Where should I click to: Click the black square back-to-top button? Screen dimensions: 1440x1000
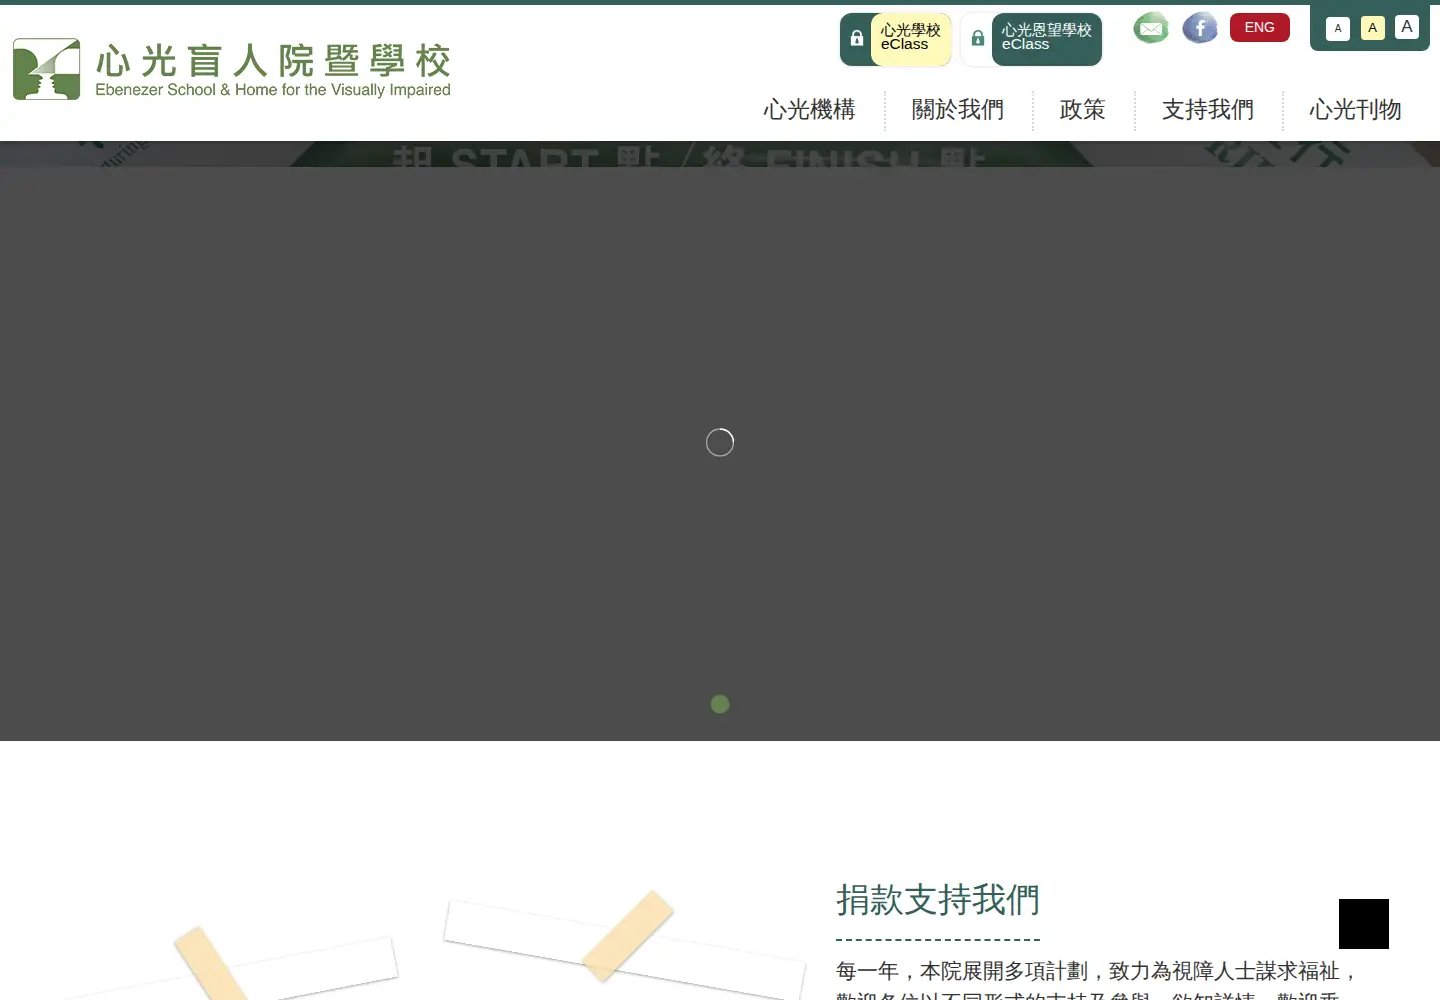pos(1364,924)
